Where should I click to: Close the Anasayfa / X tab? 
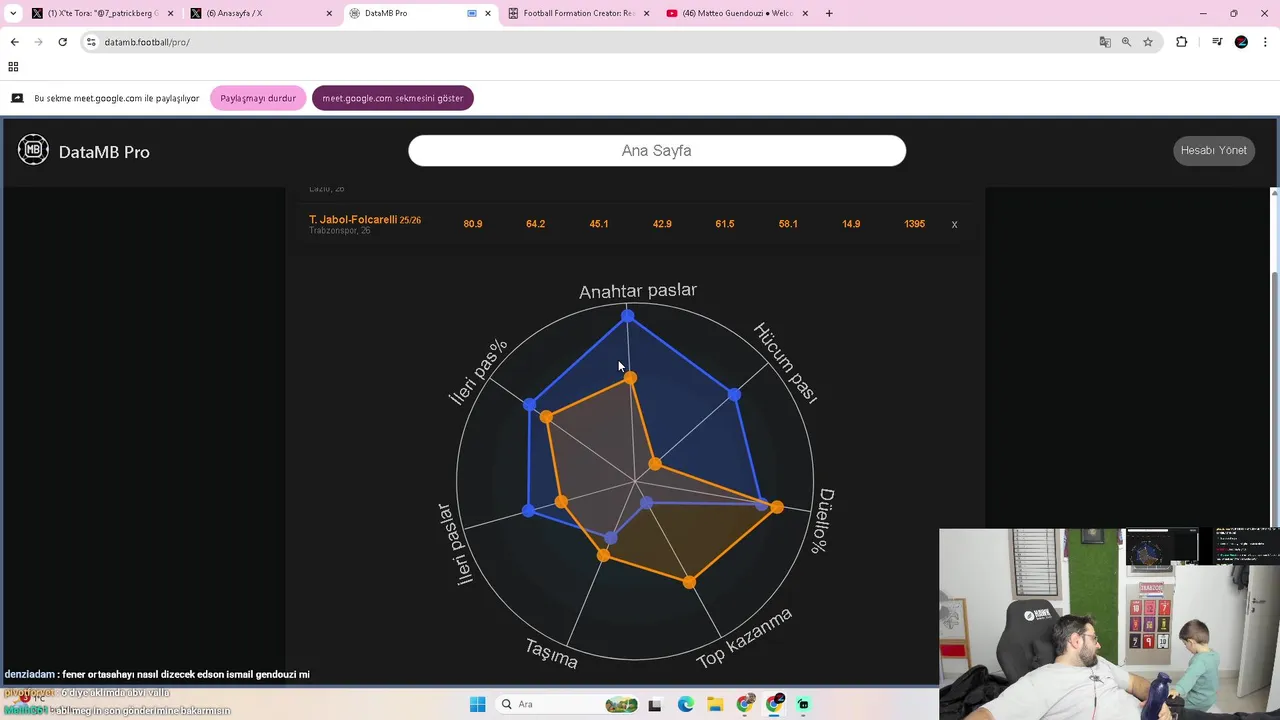click(328, 13)
